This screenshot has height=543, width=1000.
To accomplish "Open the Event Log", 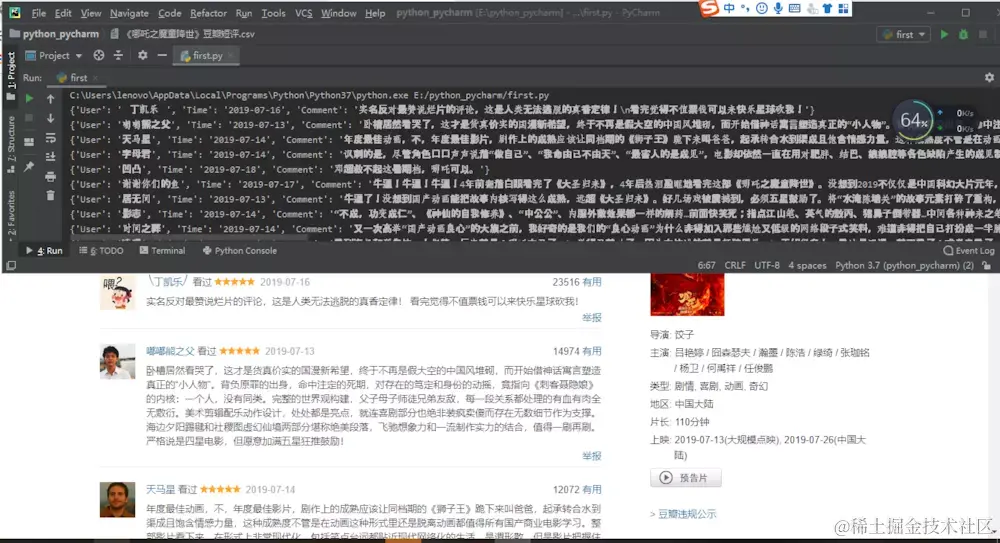I will [x=969, y=251].
